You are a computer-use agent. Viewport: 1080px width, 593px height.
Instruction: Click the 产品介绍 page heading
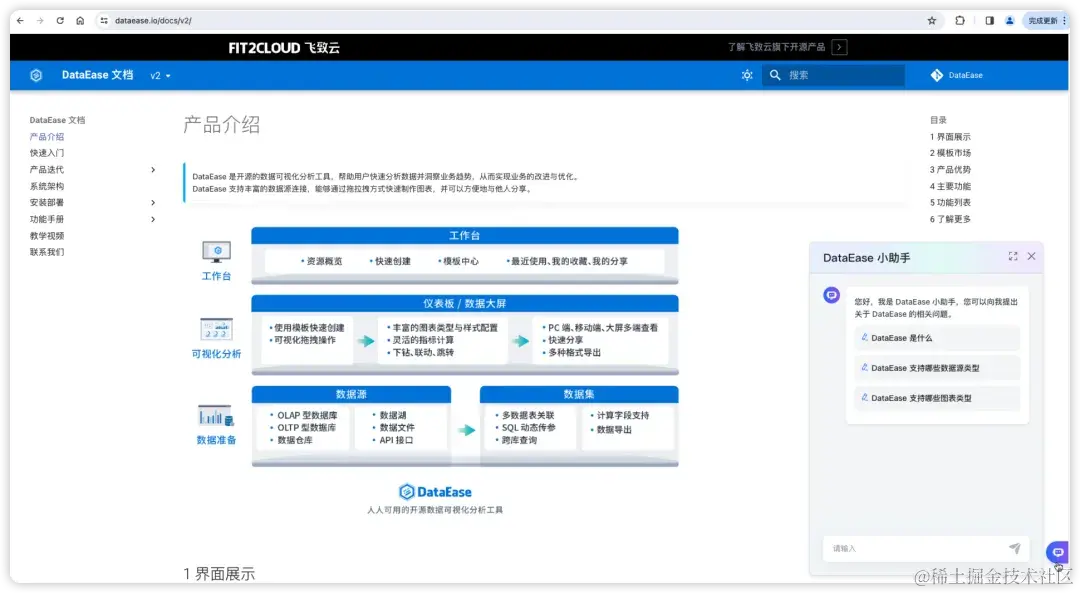click(221, 125)
